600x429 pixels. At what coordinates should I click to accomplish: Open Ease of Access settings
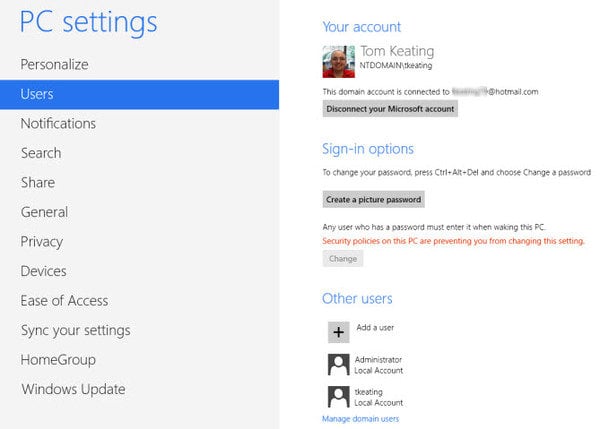64,300
